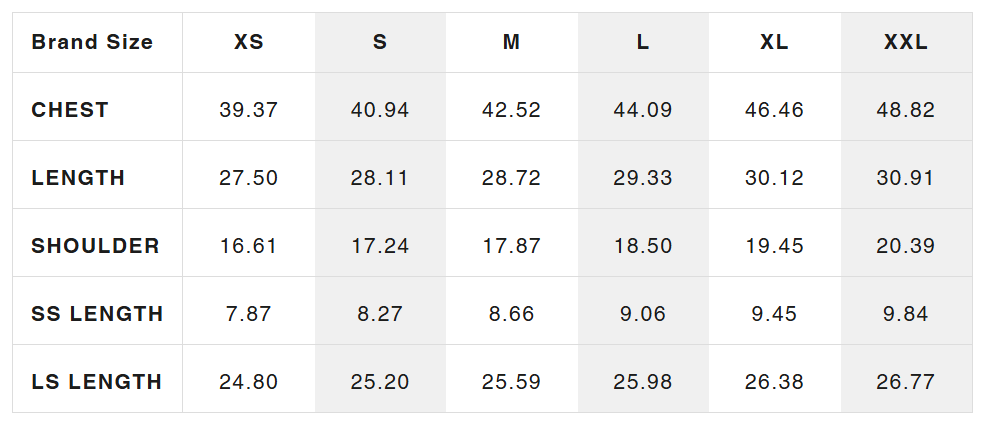Select the XS column header
The image size is (984, 423).
(x=249, y=42)
